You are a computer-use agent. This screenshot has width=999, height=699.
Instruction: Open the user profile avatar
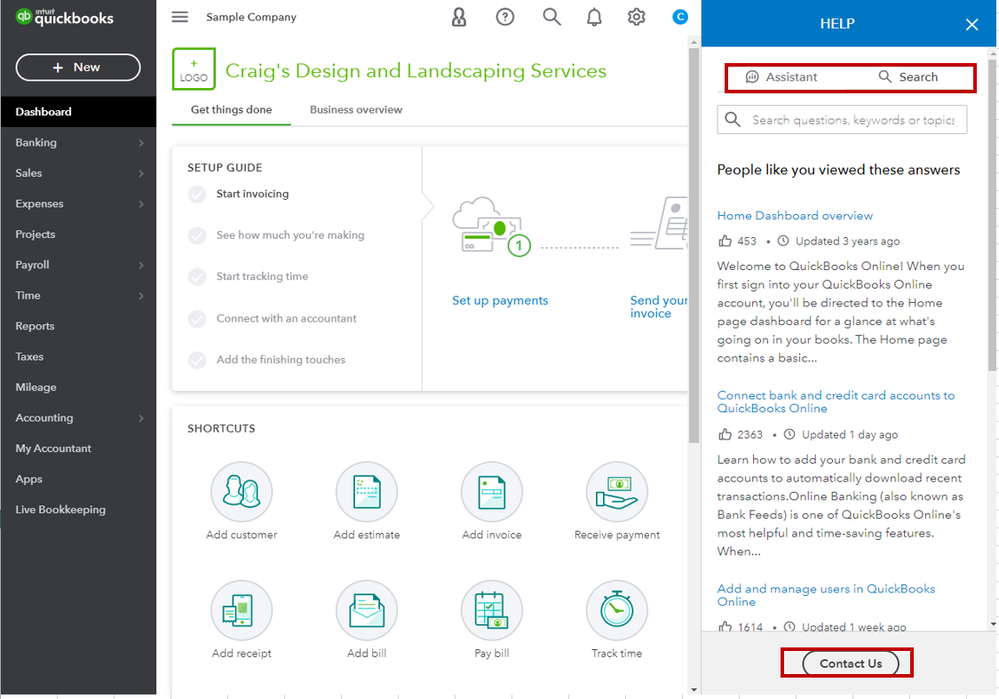pos(680,17)
